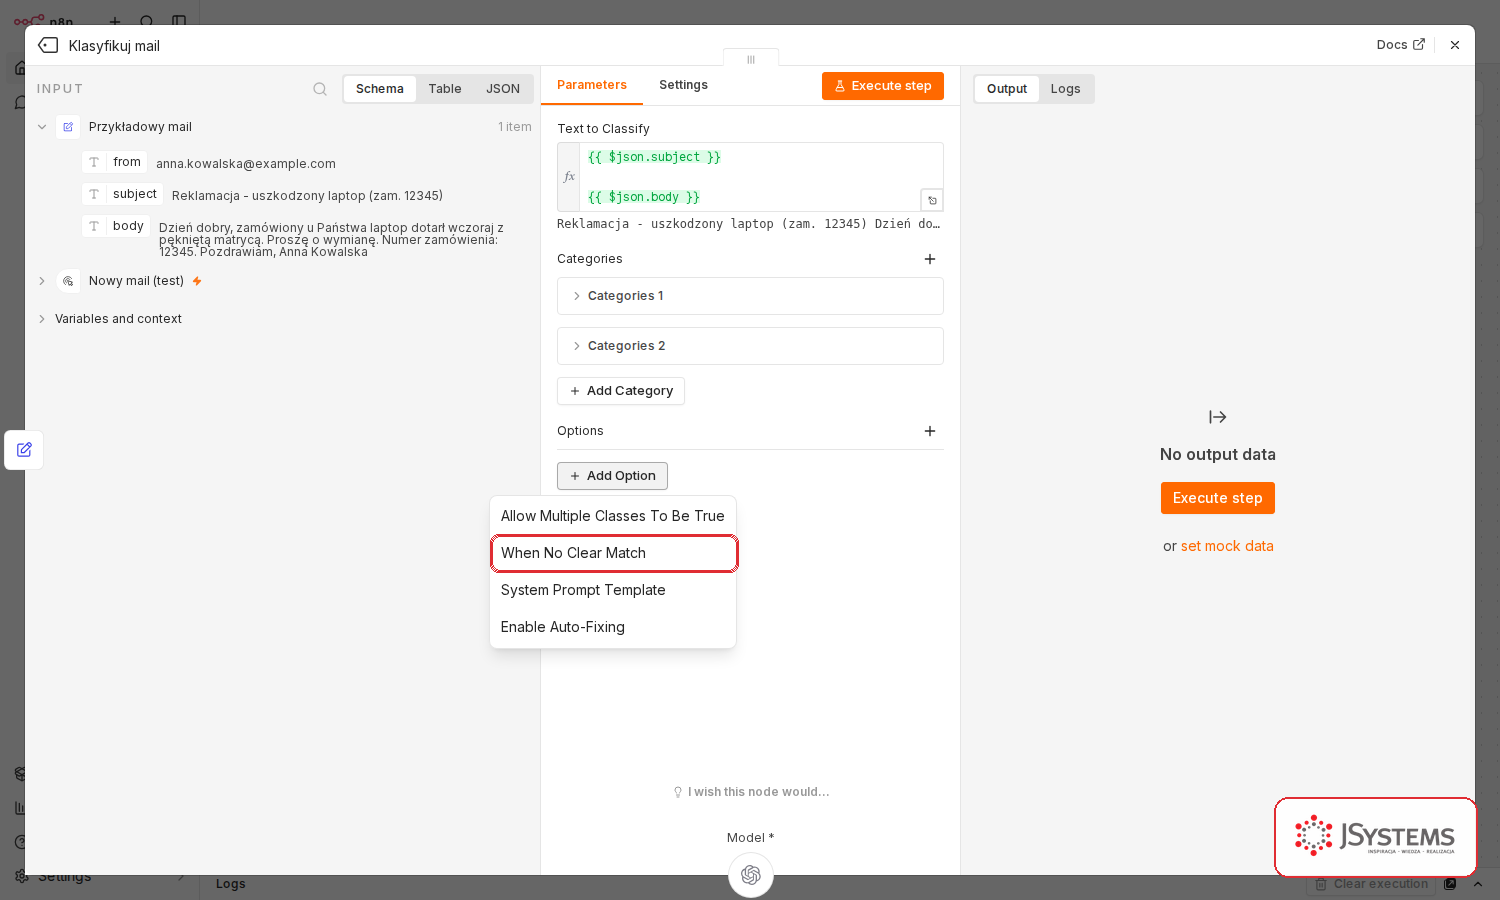Click the search icon in the INPUT panel
Viewport: 1500px width, 900px height.
point(320,89)
